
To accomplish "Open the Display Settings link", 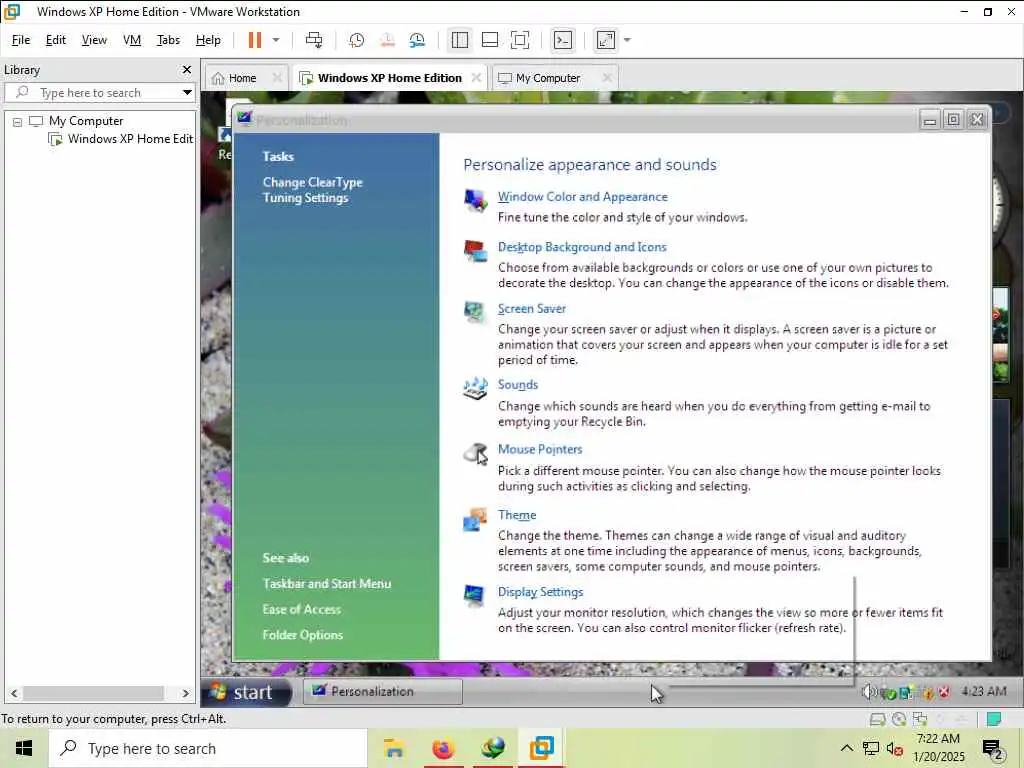I will click(x=540, y=592).
